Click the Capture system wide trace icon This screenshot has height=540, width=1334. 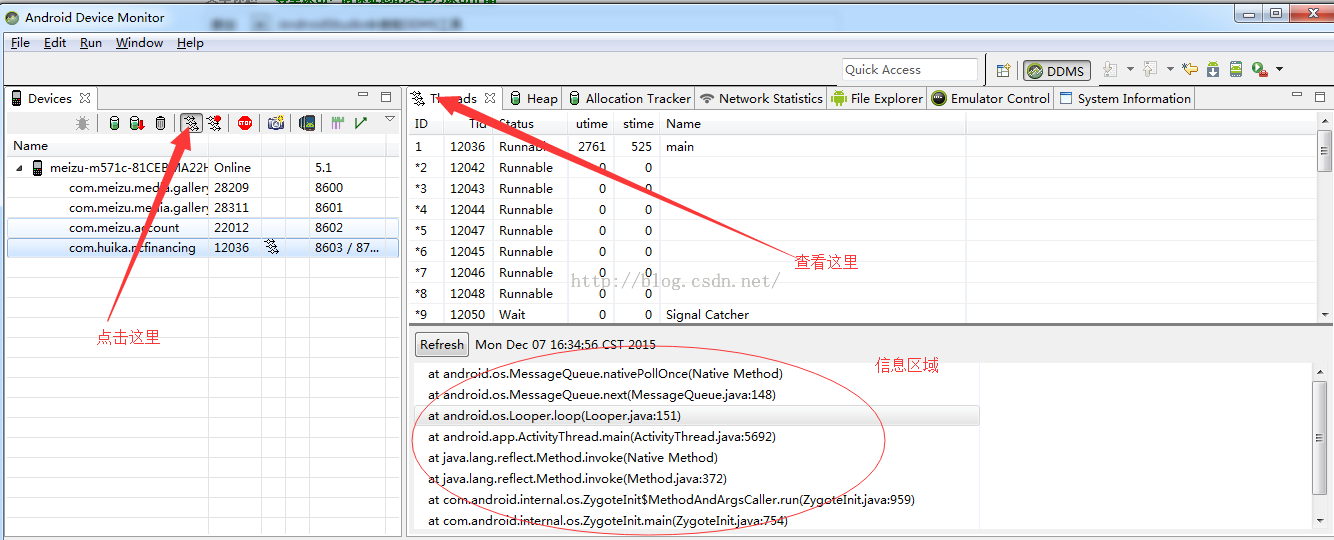(x=338, y=123)
